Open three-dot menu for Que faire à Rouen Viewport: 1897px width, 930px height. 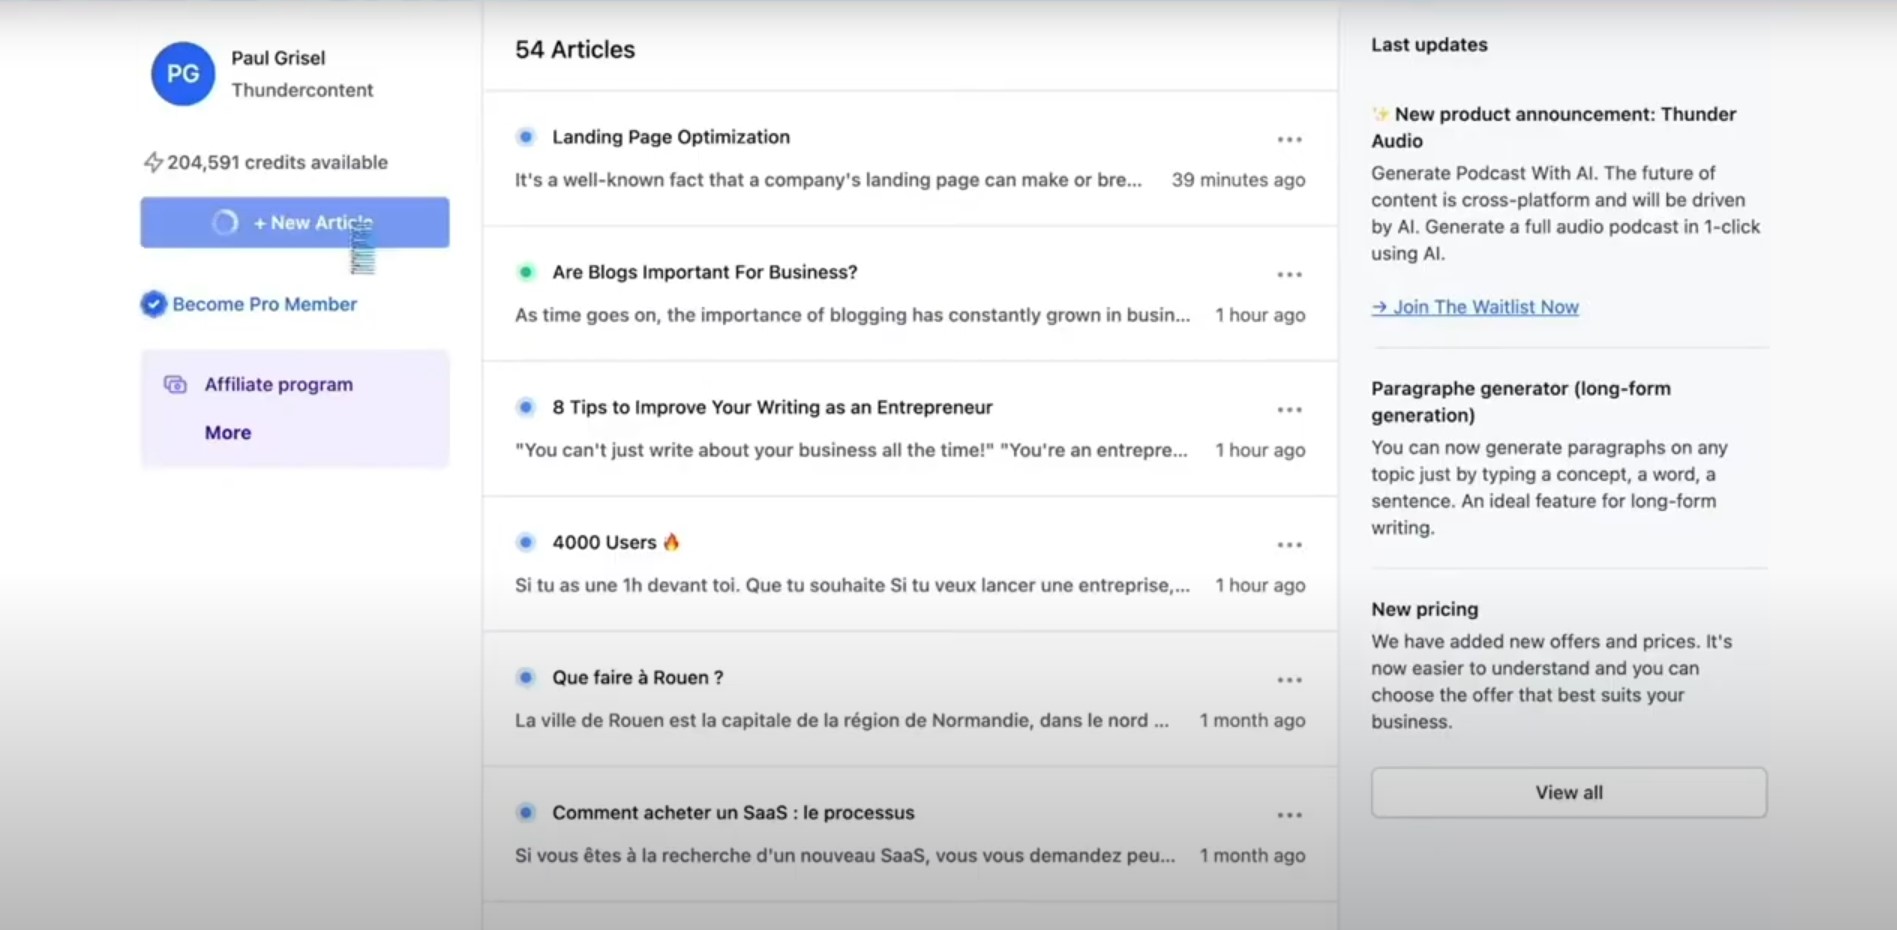click(x=1289, y=679)
